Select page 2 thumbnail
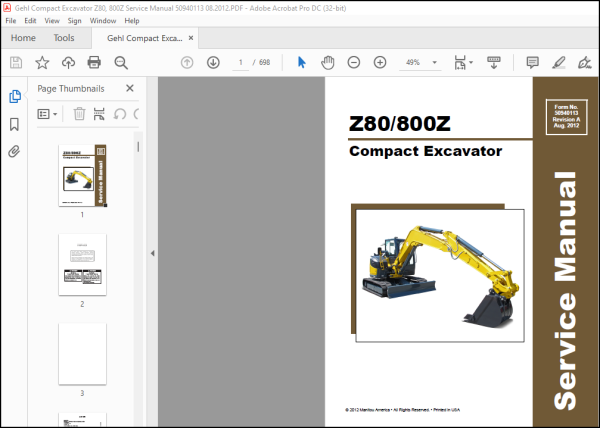This screenshot has width=600, height=428. point(82,265)
